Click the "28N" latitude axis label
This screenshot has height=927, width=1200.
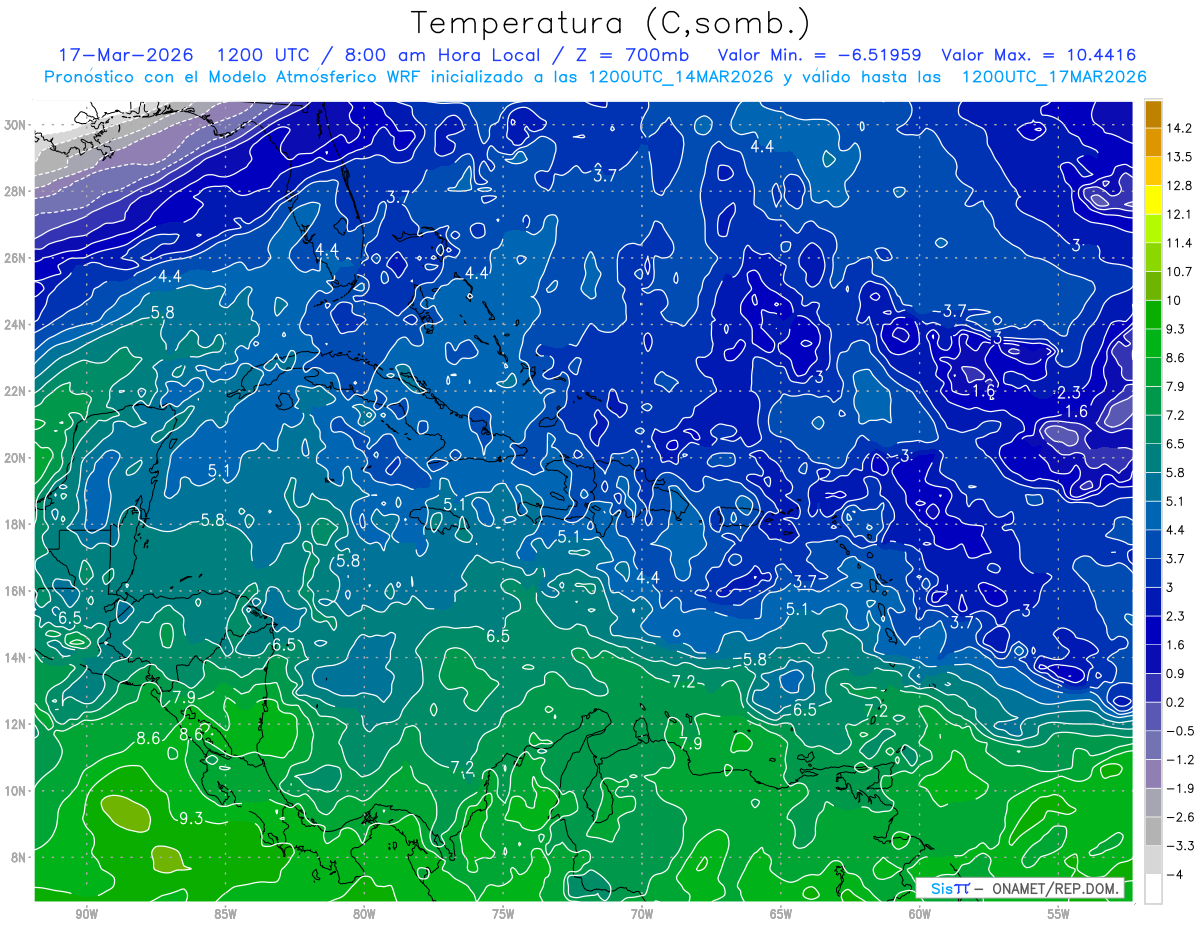pos(17,191)
